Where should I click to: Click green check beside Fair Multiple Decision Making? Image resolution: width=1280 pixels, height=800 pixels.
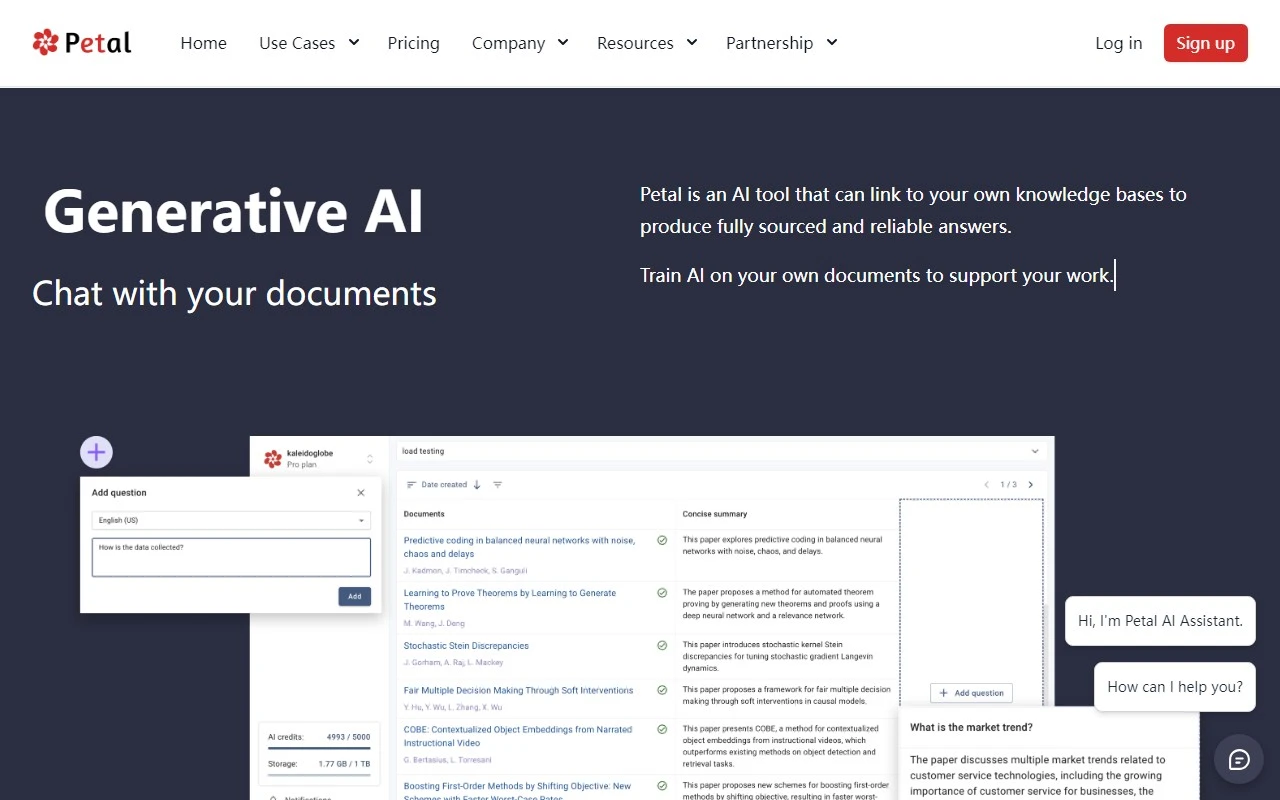click(662, 689)
